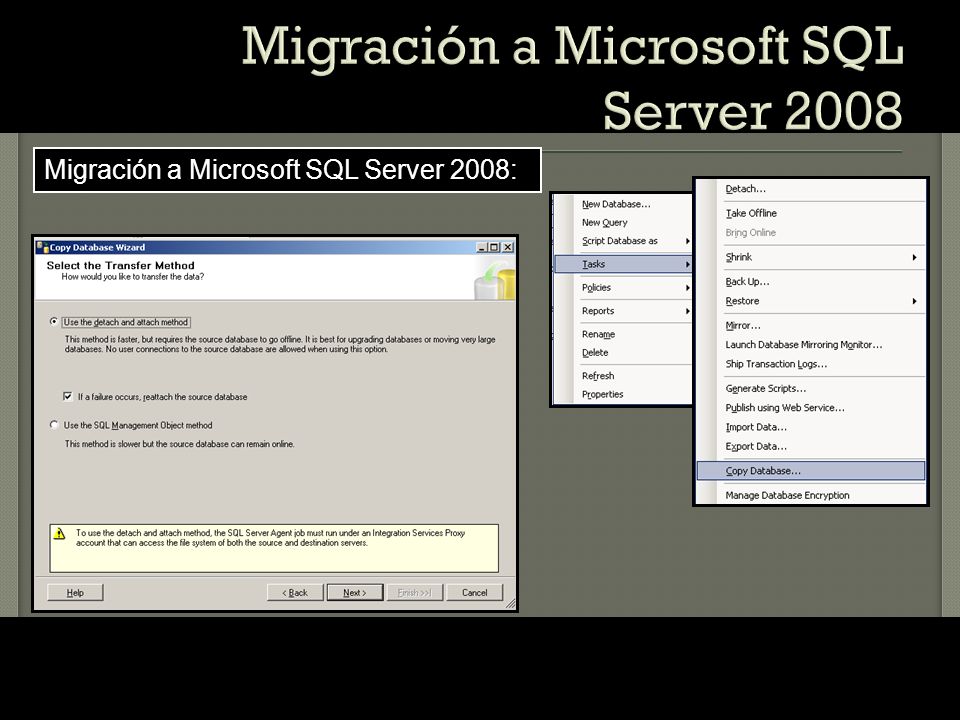Select the SQL Management Object method radio
960x720 pixels.
coord(54,424)
